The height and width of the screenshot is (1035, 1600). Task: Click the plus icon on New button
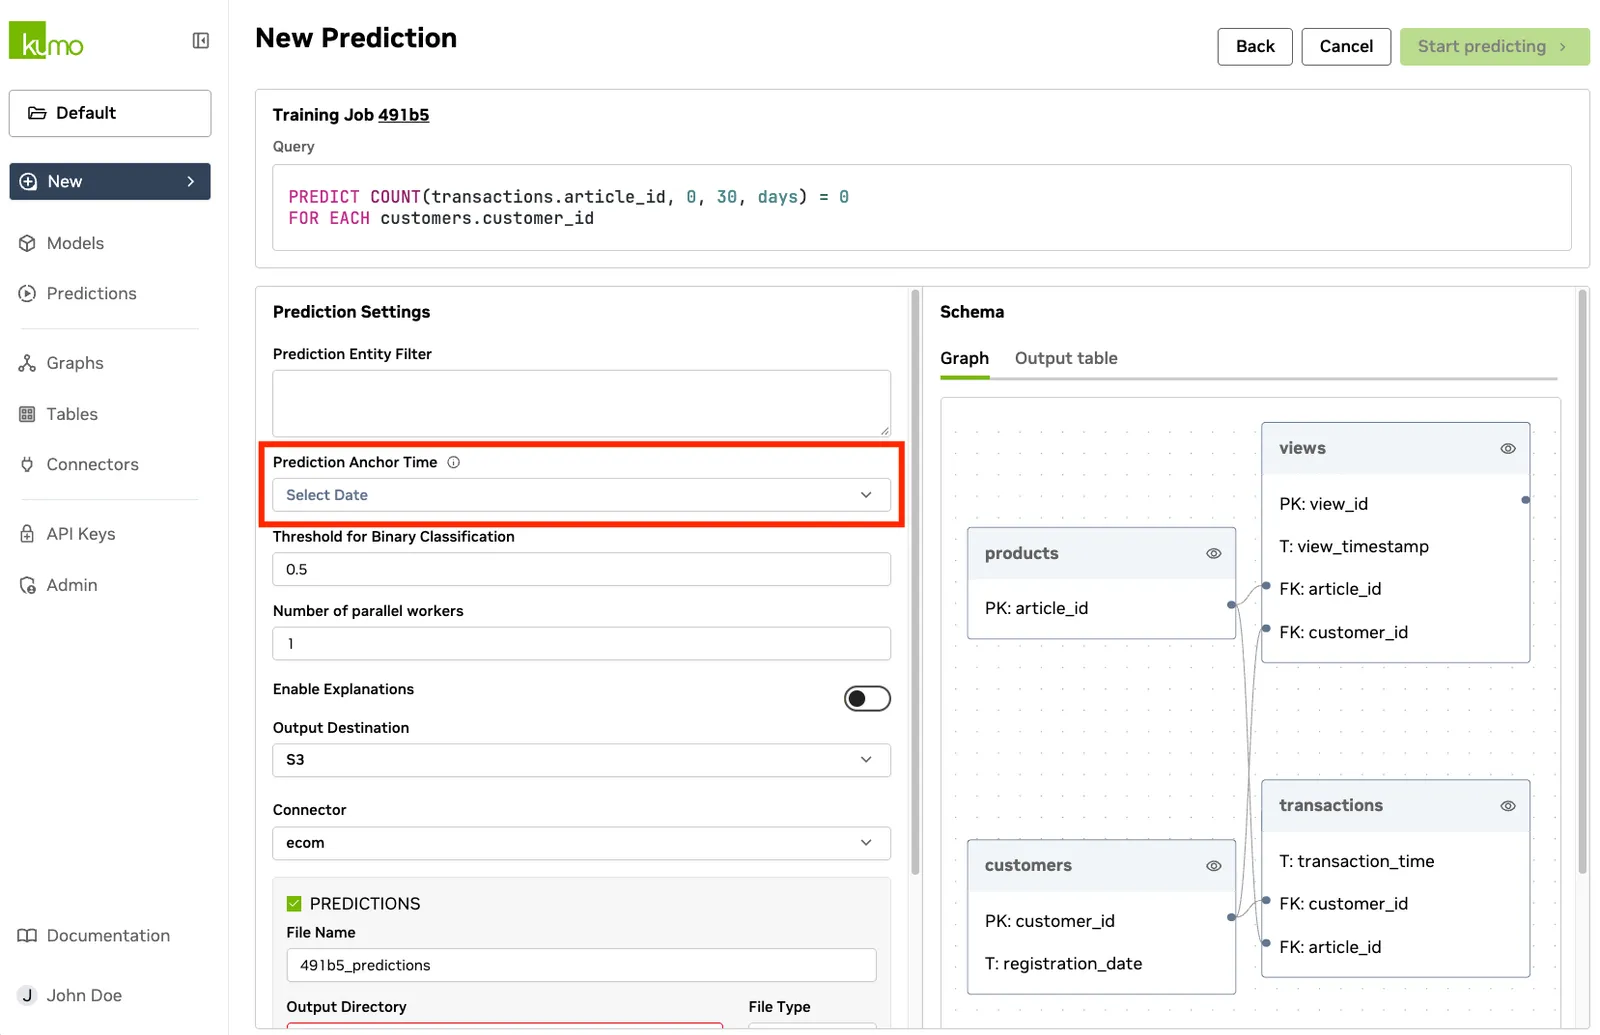pos(29,181)
